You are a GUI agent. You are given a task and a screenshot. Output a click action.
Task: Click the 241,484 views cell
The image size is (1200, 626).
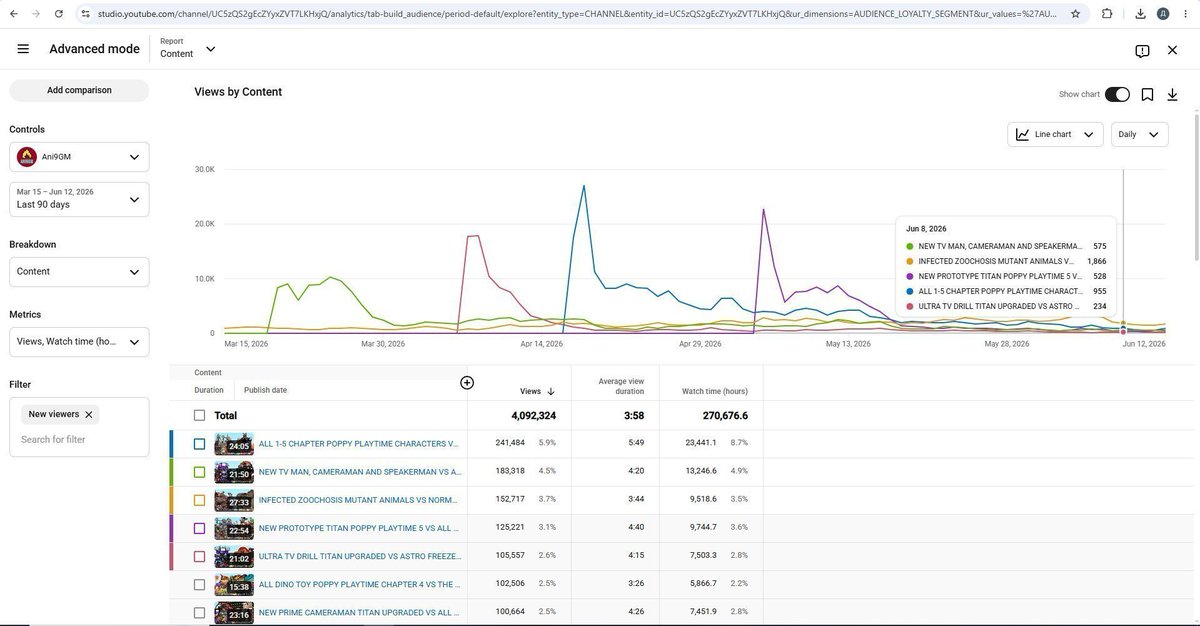(510, 443)
